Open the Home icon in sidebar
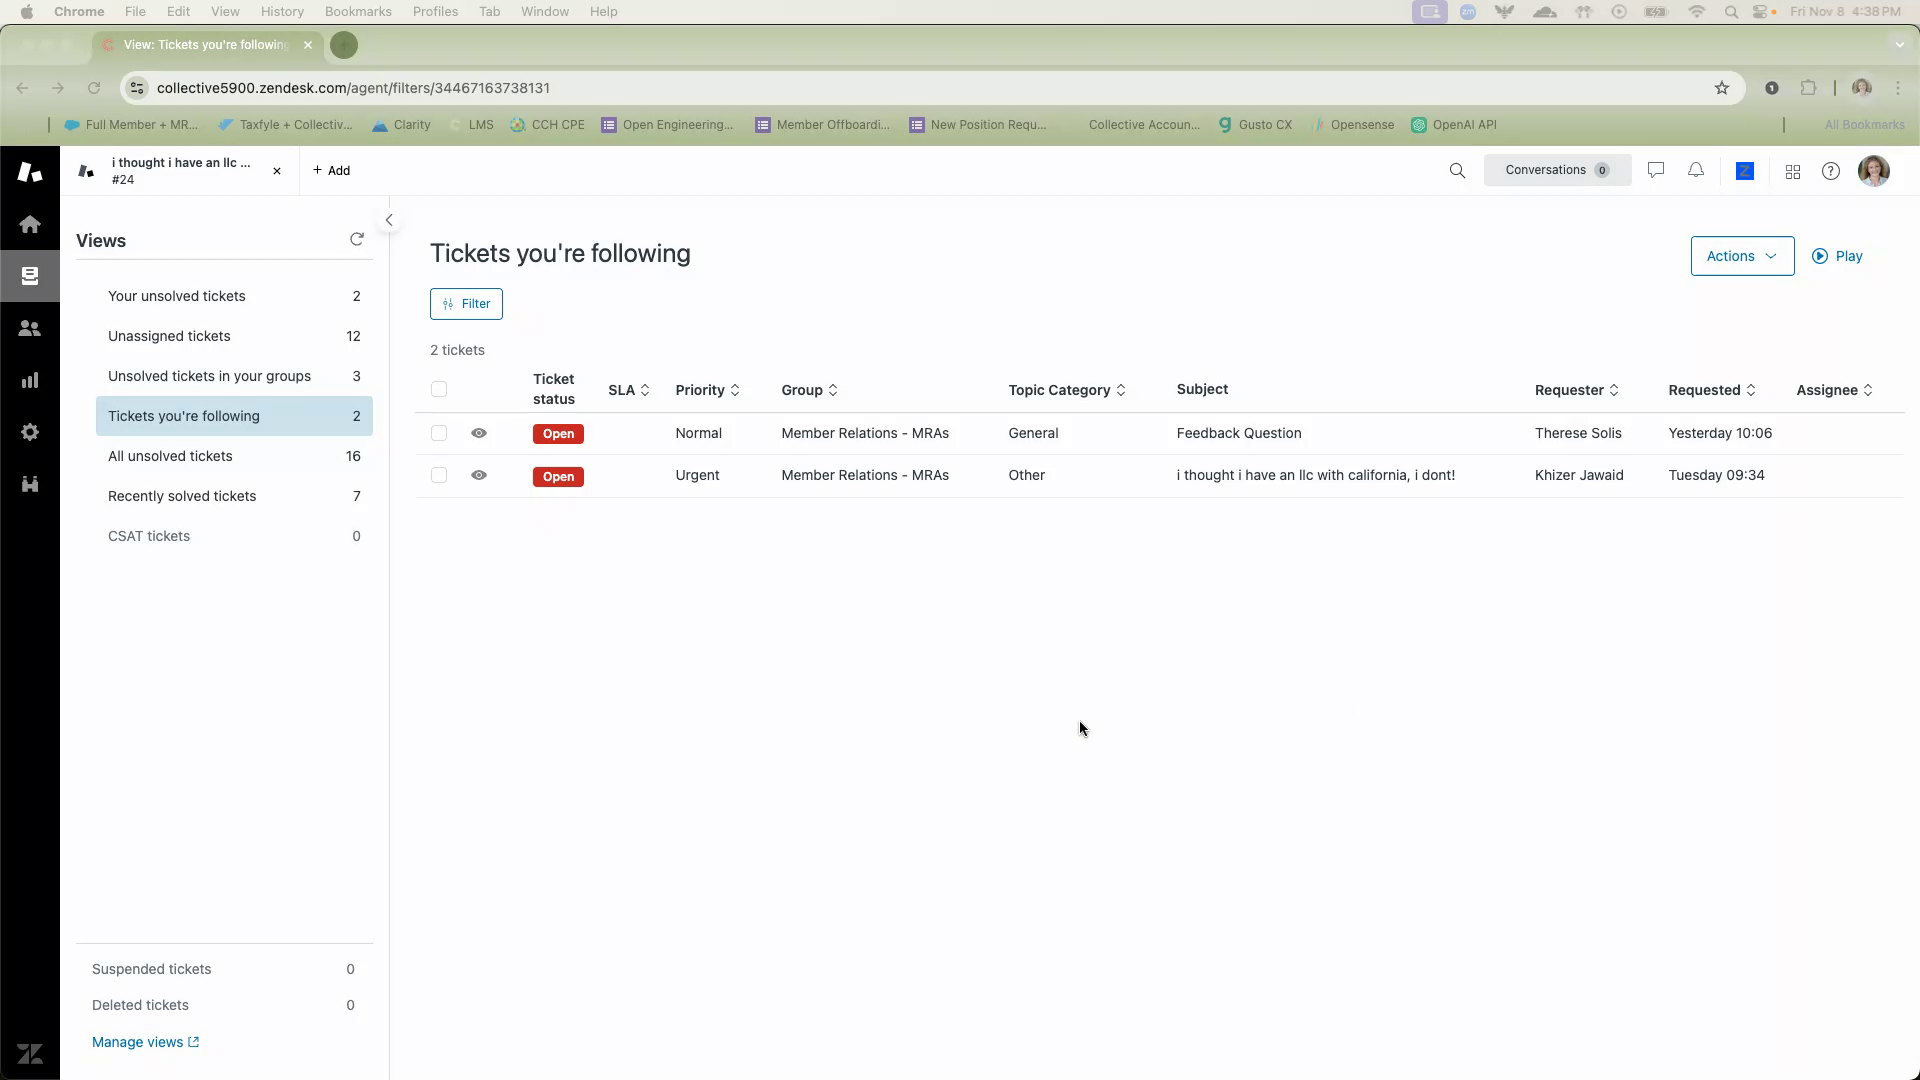Viewport: 1920px width, 1080px height. 30,224
